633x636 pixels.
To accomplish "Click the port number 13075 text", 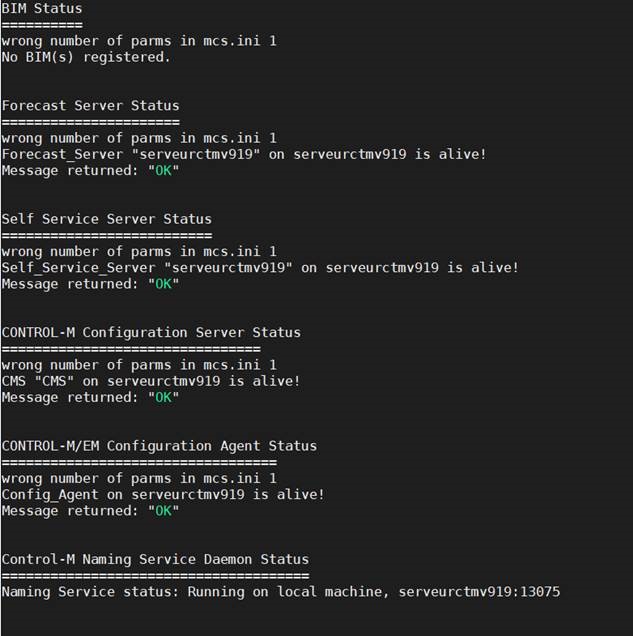I will [x=540, y=592].
